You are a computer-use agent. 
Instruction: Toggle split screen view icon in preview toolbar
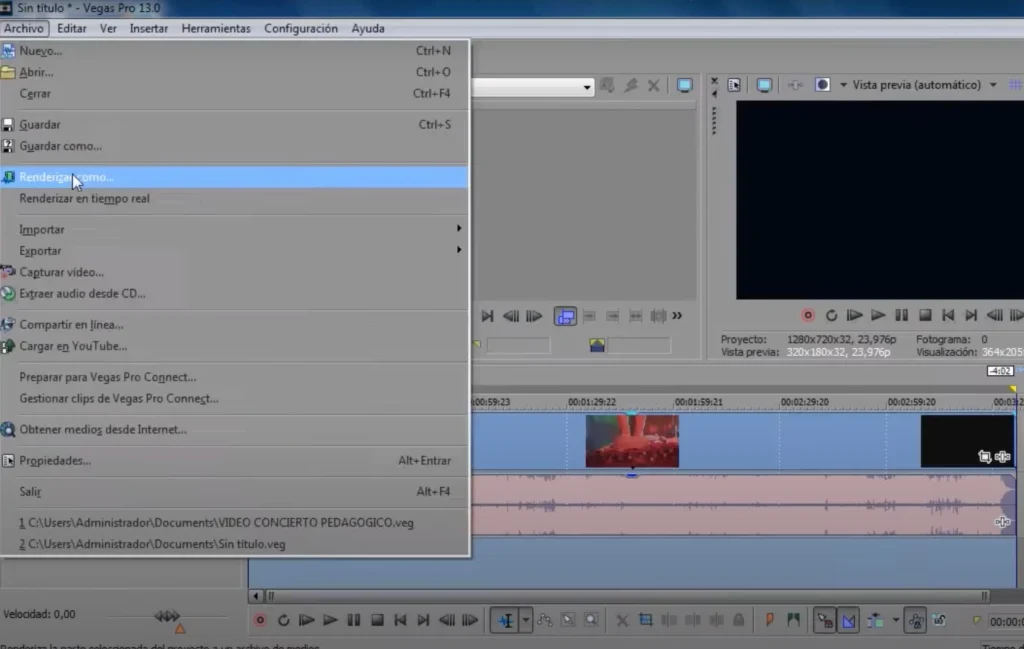point(822,85)
